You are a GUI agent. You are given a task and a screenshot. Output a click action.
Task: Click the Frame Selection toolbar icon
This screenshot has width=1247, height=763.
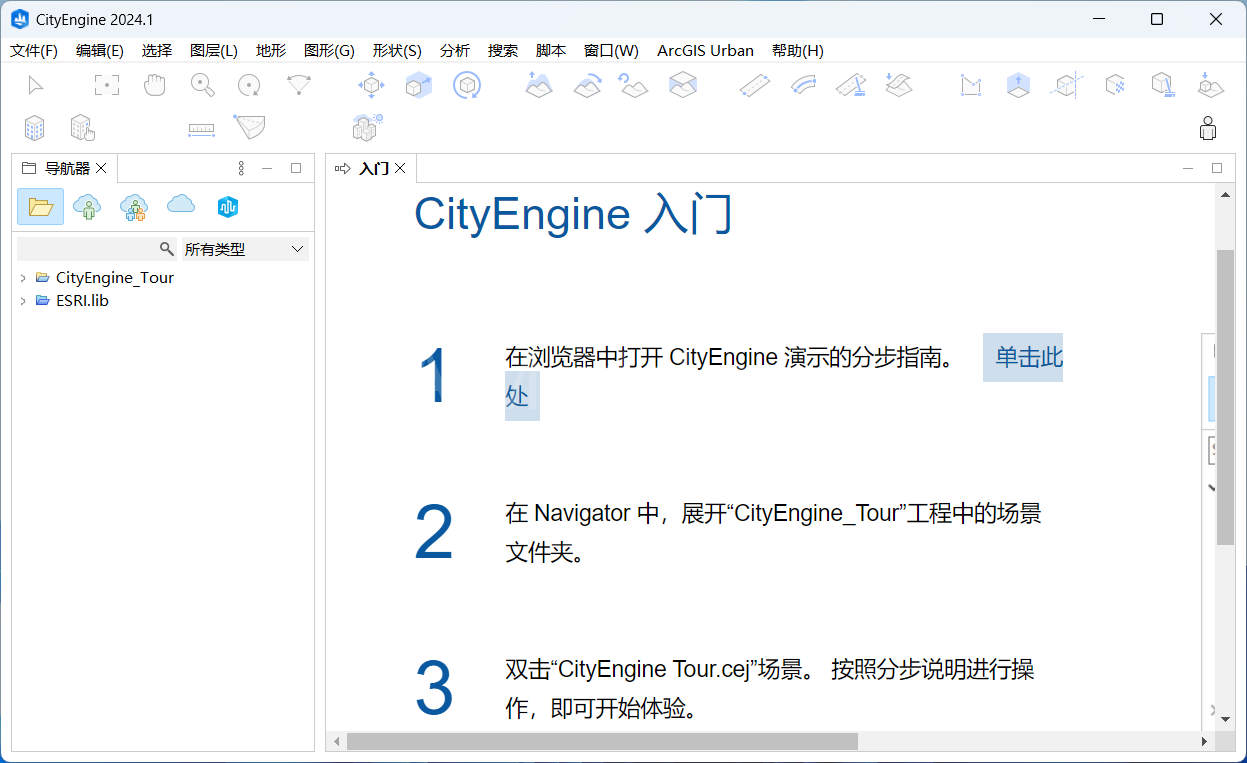(107, 86)
